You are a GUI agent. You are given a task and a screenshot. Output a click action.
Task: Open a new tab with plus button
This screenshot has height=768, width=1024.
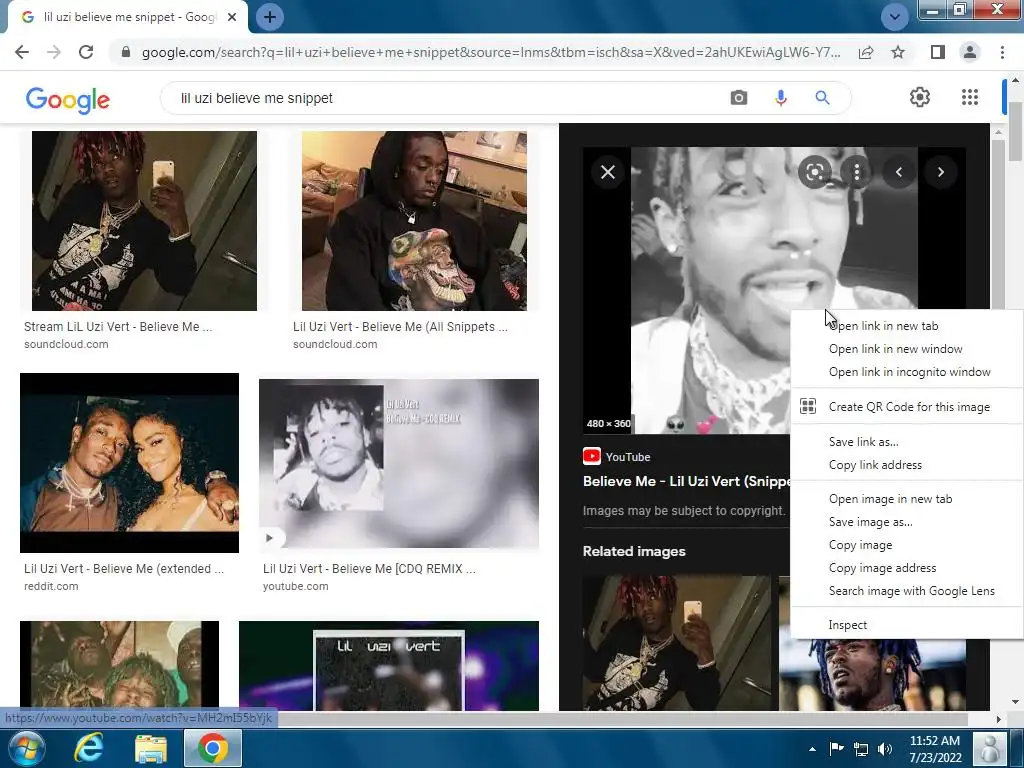pyautogui.click(x=269, y=17)
